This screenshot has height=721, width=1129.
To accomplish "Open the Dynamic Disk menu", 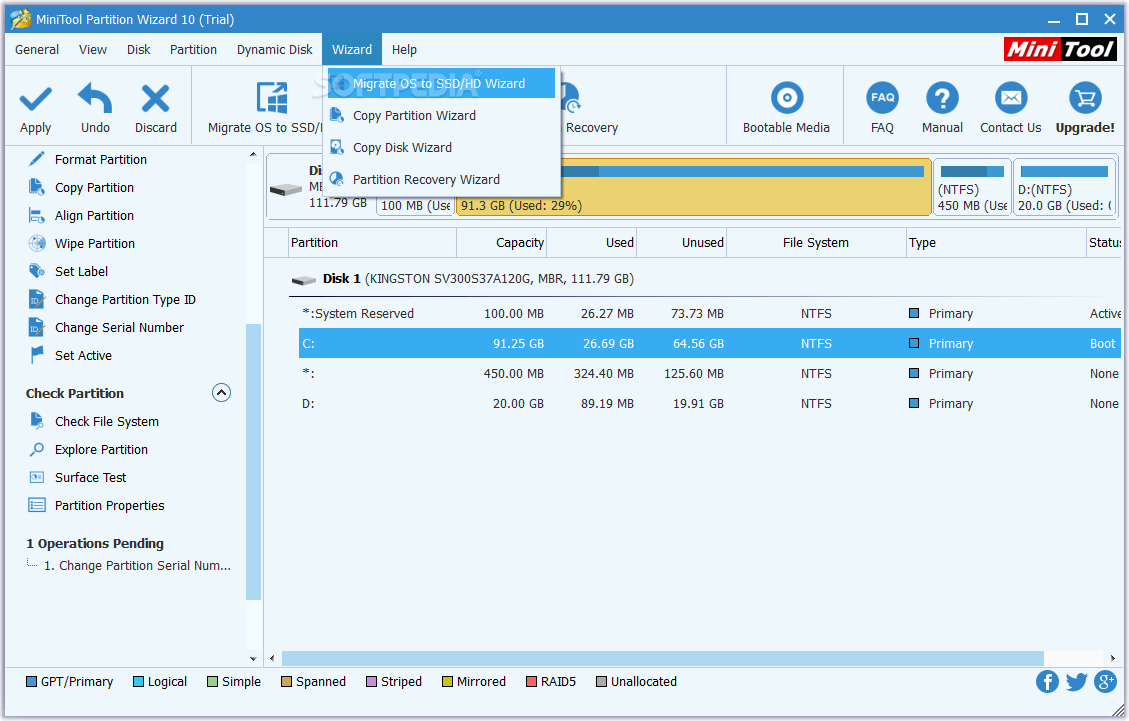I will [274, 50].
